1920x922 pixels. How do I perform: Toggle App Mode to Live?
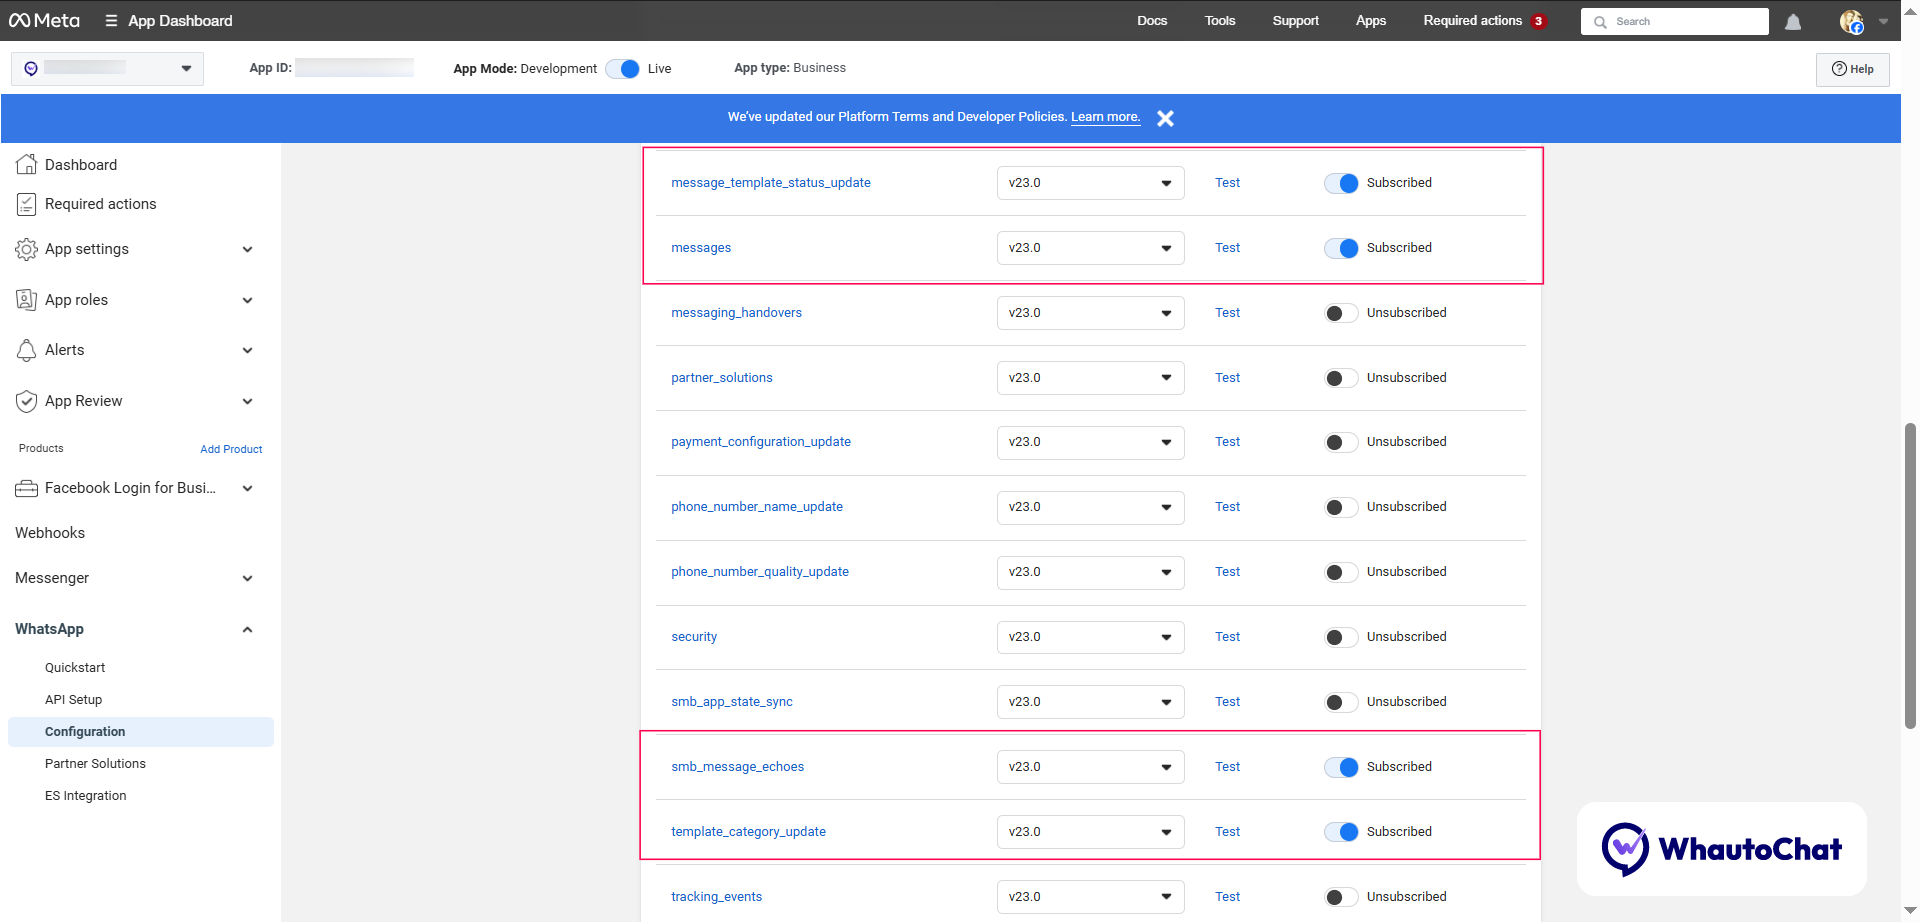click(622, 69)
